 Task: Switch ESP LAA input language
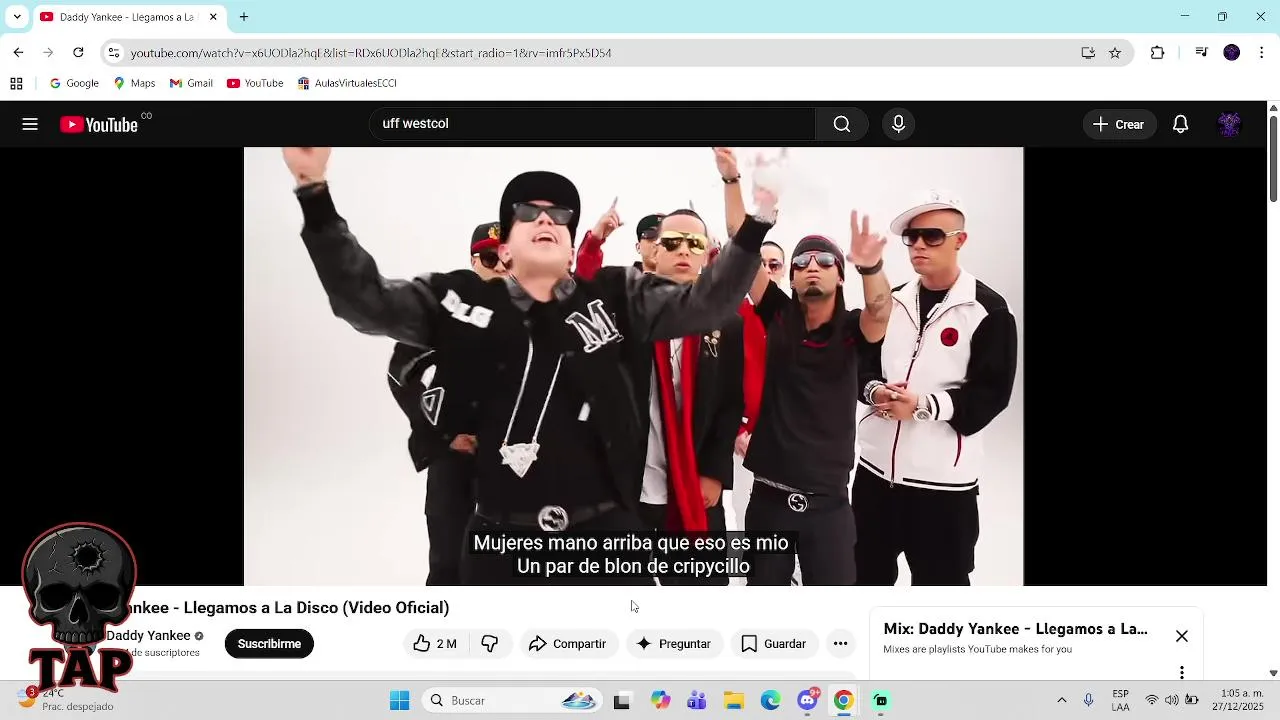point(1121,700)
